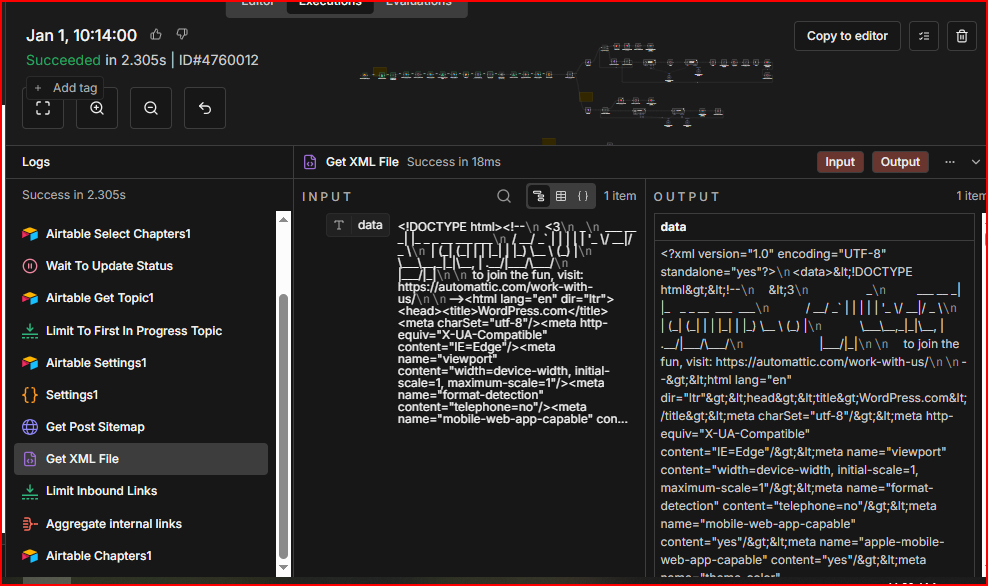Click the execution ID#4760012 text
This screenshot has width=988, height=586.
coord(219,60)
